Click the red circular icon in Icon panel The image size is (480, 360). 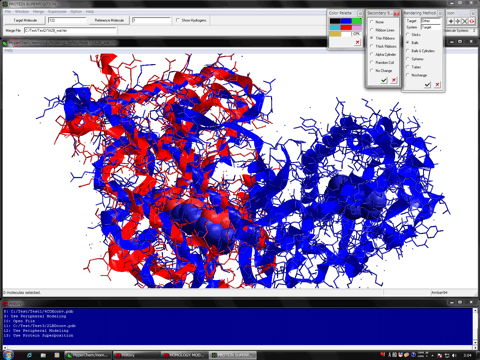click(x=472, y=21)
